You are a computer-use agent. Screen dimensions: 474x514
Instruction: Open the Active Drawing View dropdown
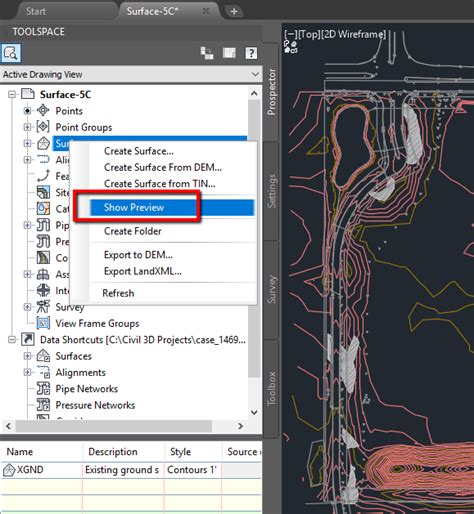131,74
